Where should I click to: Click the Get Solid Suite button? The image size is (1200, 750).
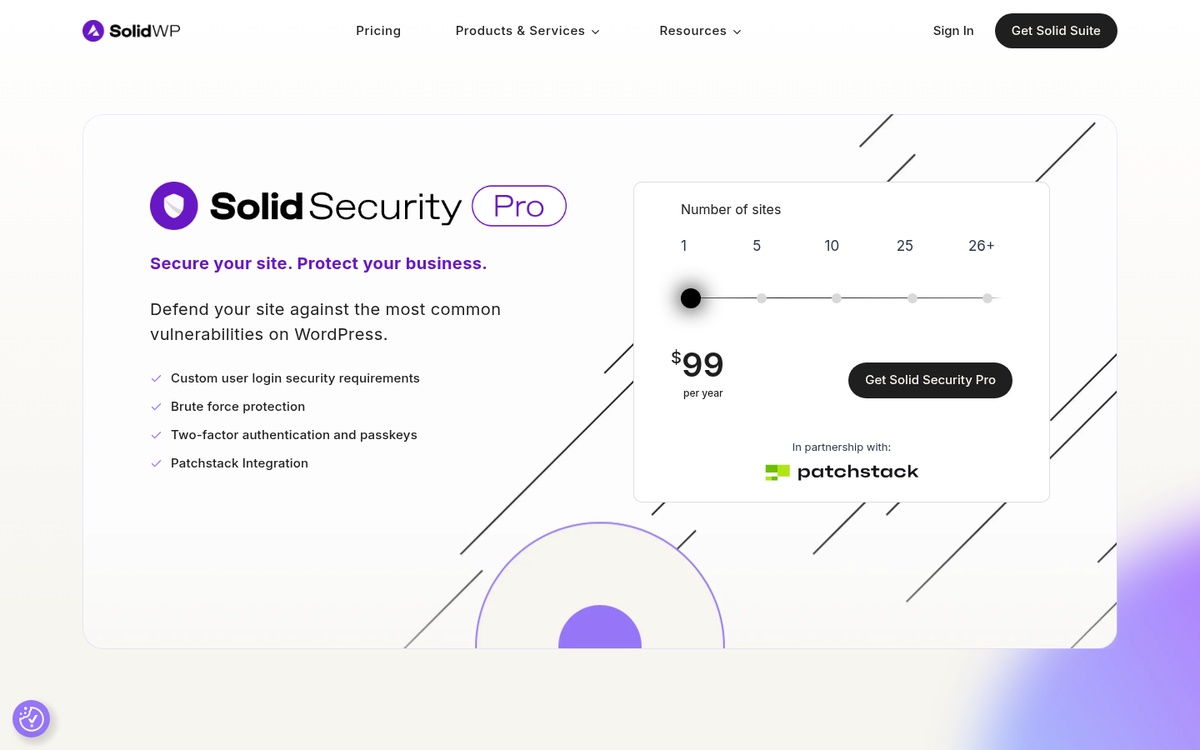click(1056, 30)
